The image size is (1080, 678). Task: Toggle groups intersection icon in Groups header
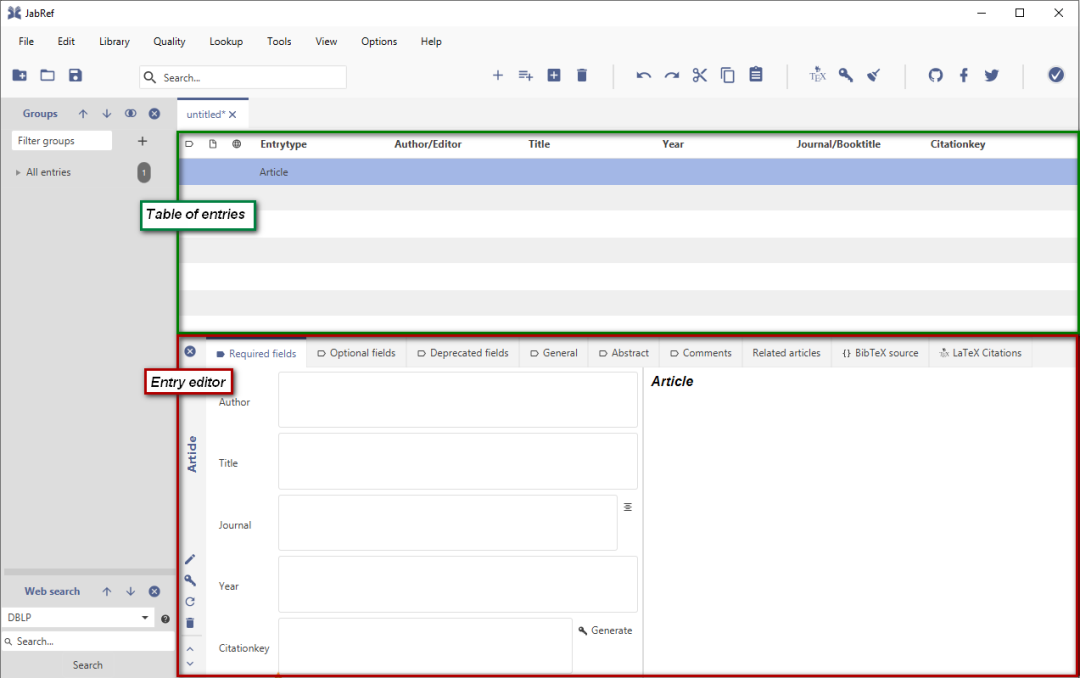130,113
